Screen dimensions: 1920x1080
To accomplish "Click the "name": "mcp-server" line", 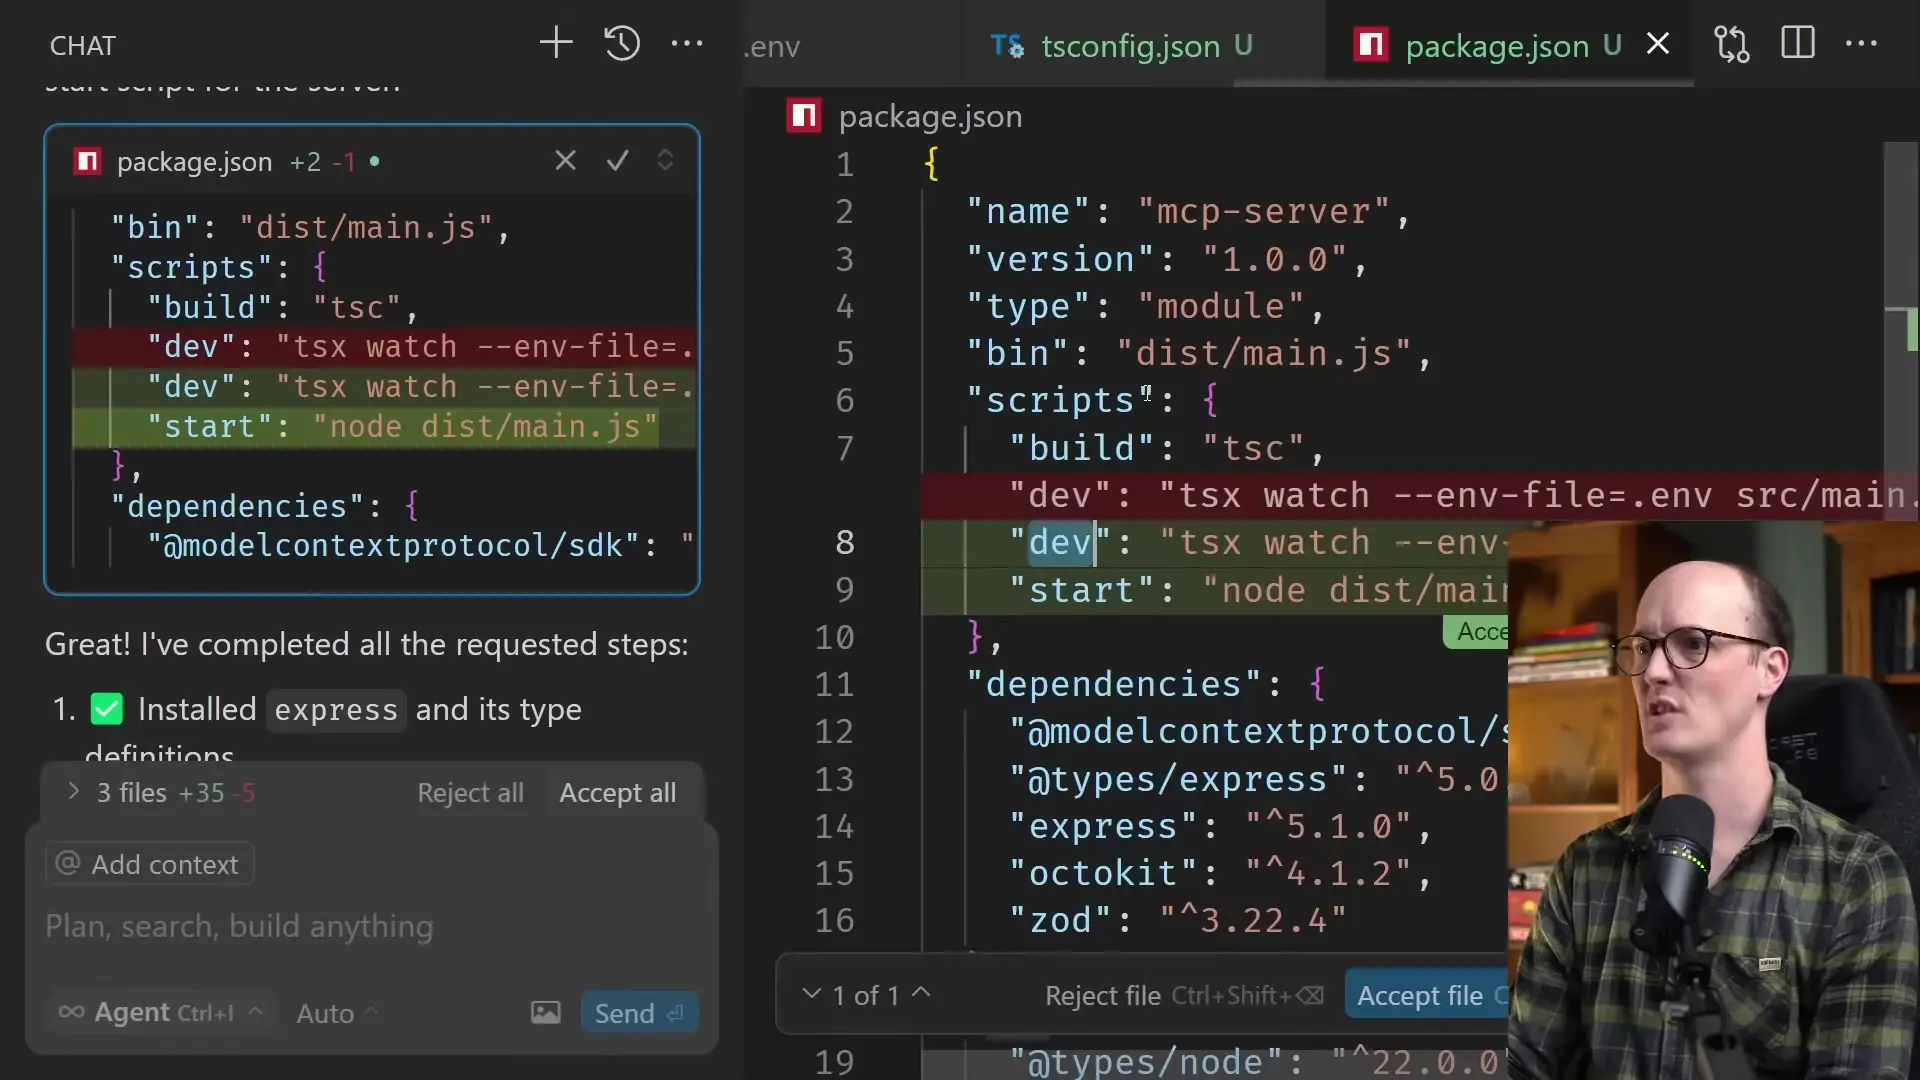I will 1187,212.
